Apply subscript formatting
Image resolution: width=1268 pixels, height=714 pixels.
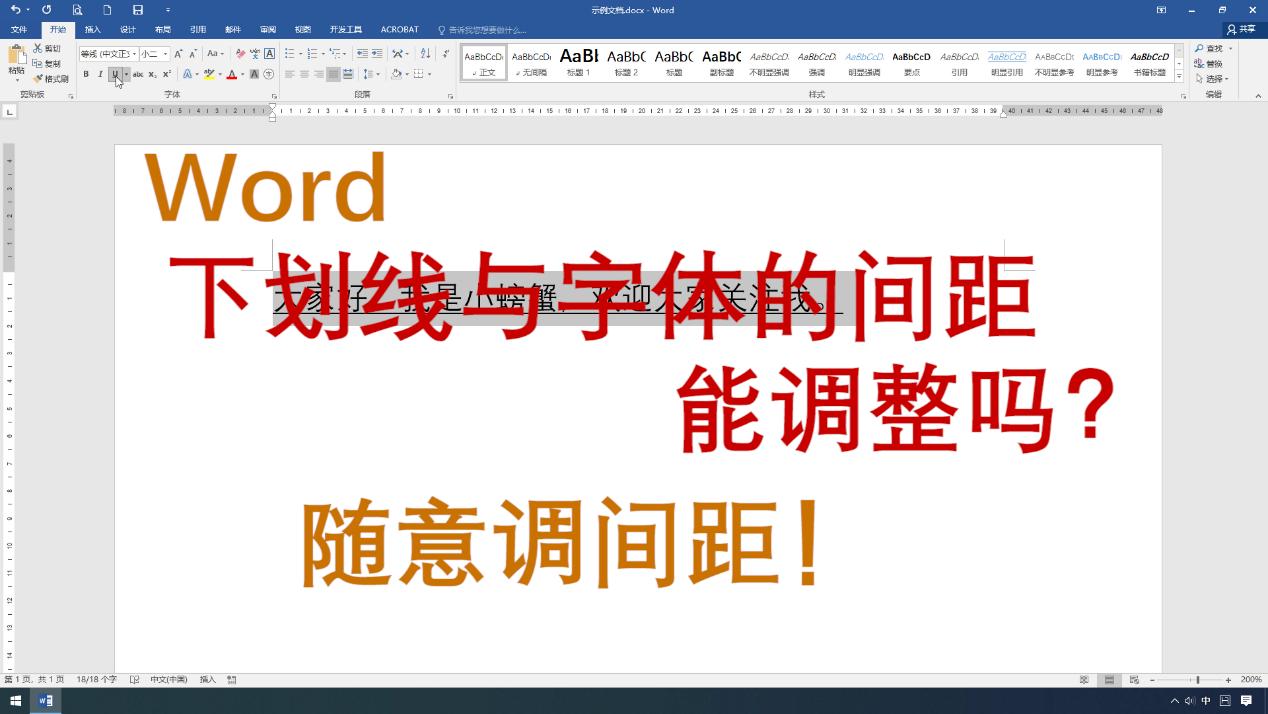tap(151, 74)
